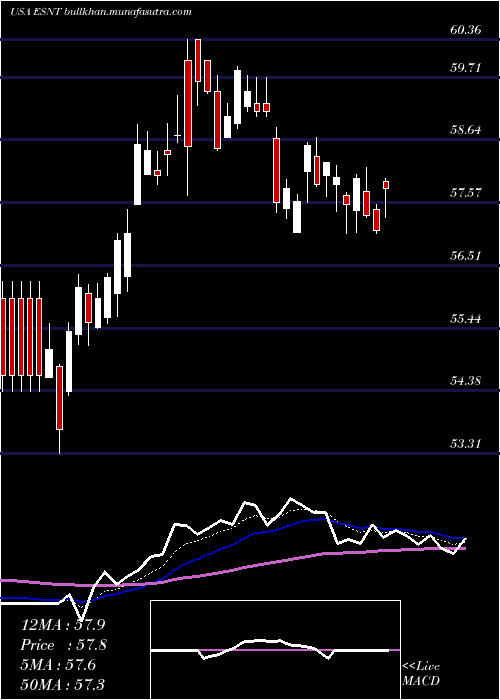Click the 57.57 price level label
The height and width of the screenshot is (700, 500).
point(466,193)
